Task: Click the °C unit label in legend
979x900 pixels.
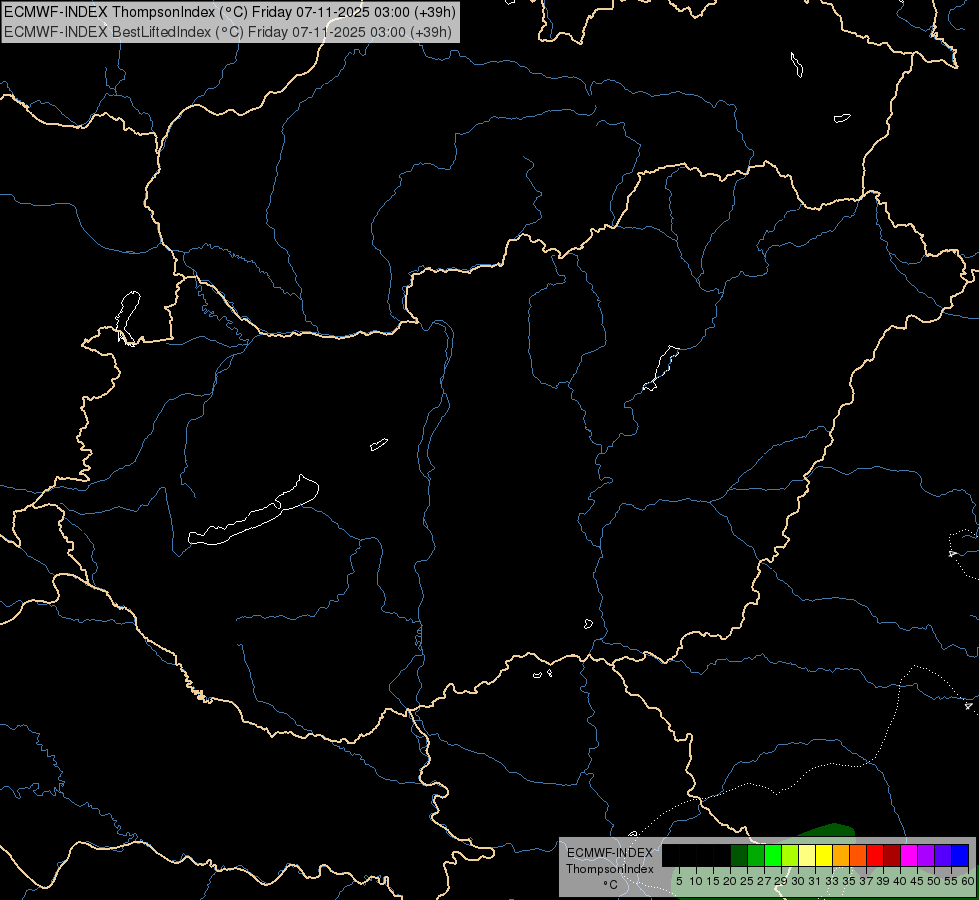Action: tap(610, 885)
